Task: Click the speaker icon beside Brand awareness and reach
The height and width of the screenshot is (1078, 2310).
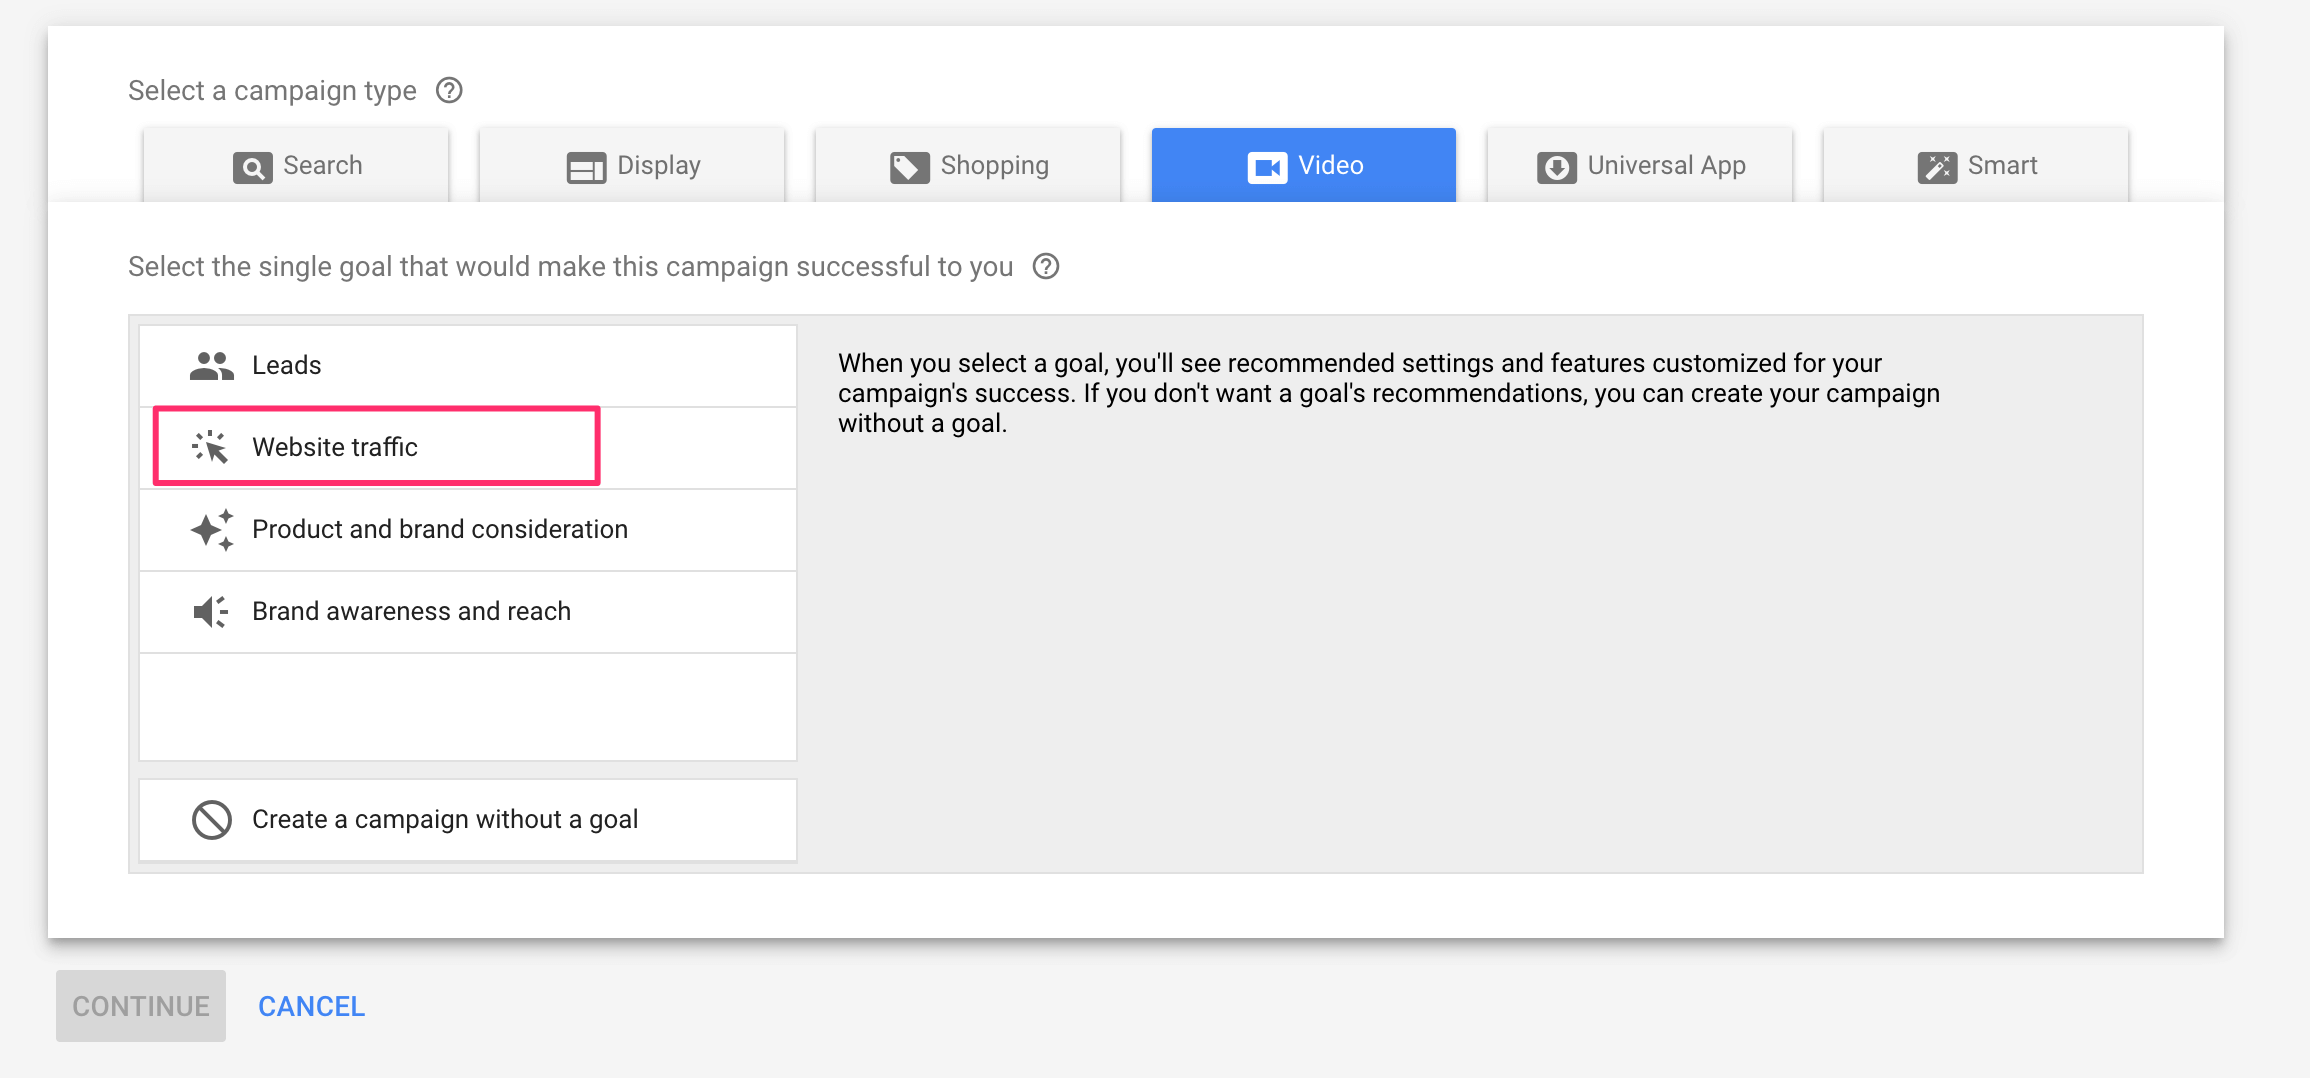Action: (208, 611)
